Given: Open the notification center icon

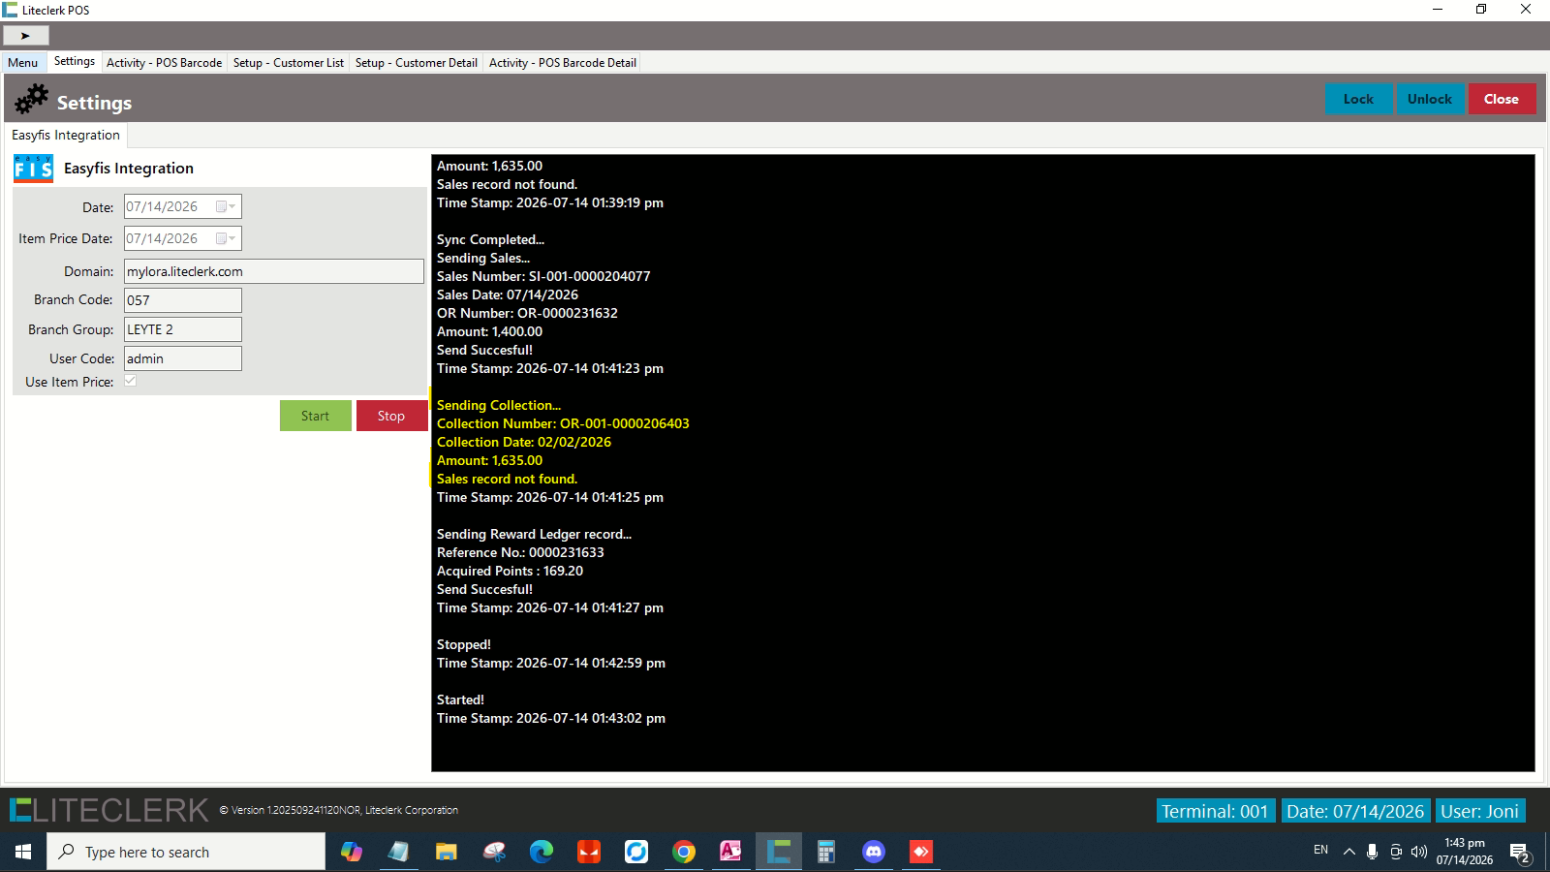Looking at the screenshot, I should (1520, 853).
